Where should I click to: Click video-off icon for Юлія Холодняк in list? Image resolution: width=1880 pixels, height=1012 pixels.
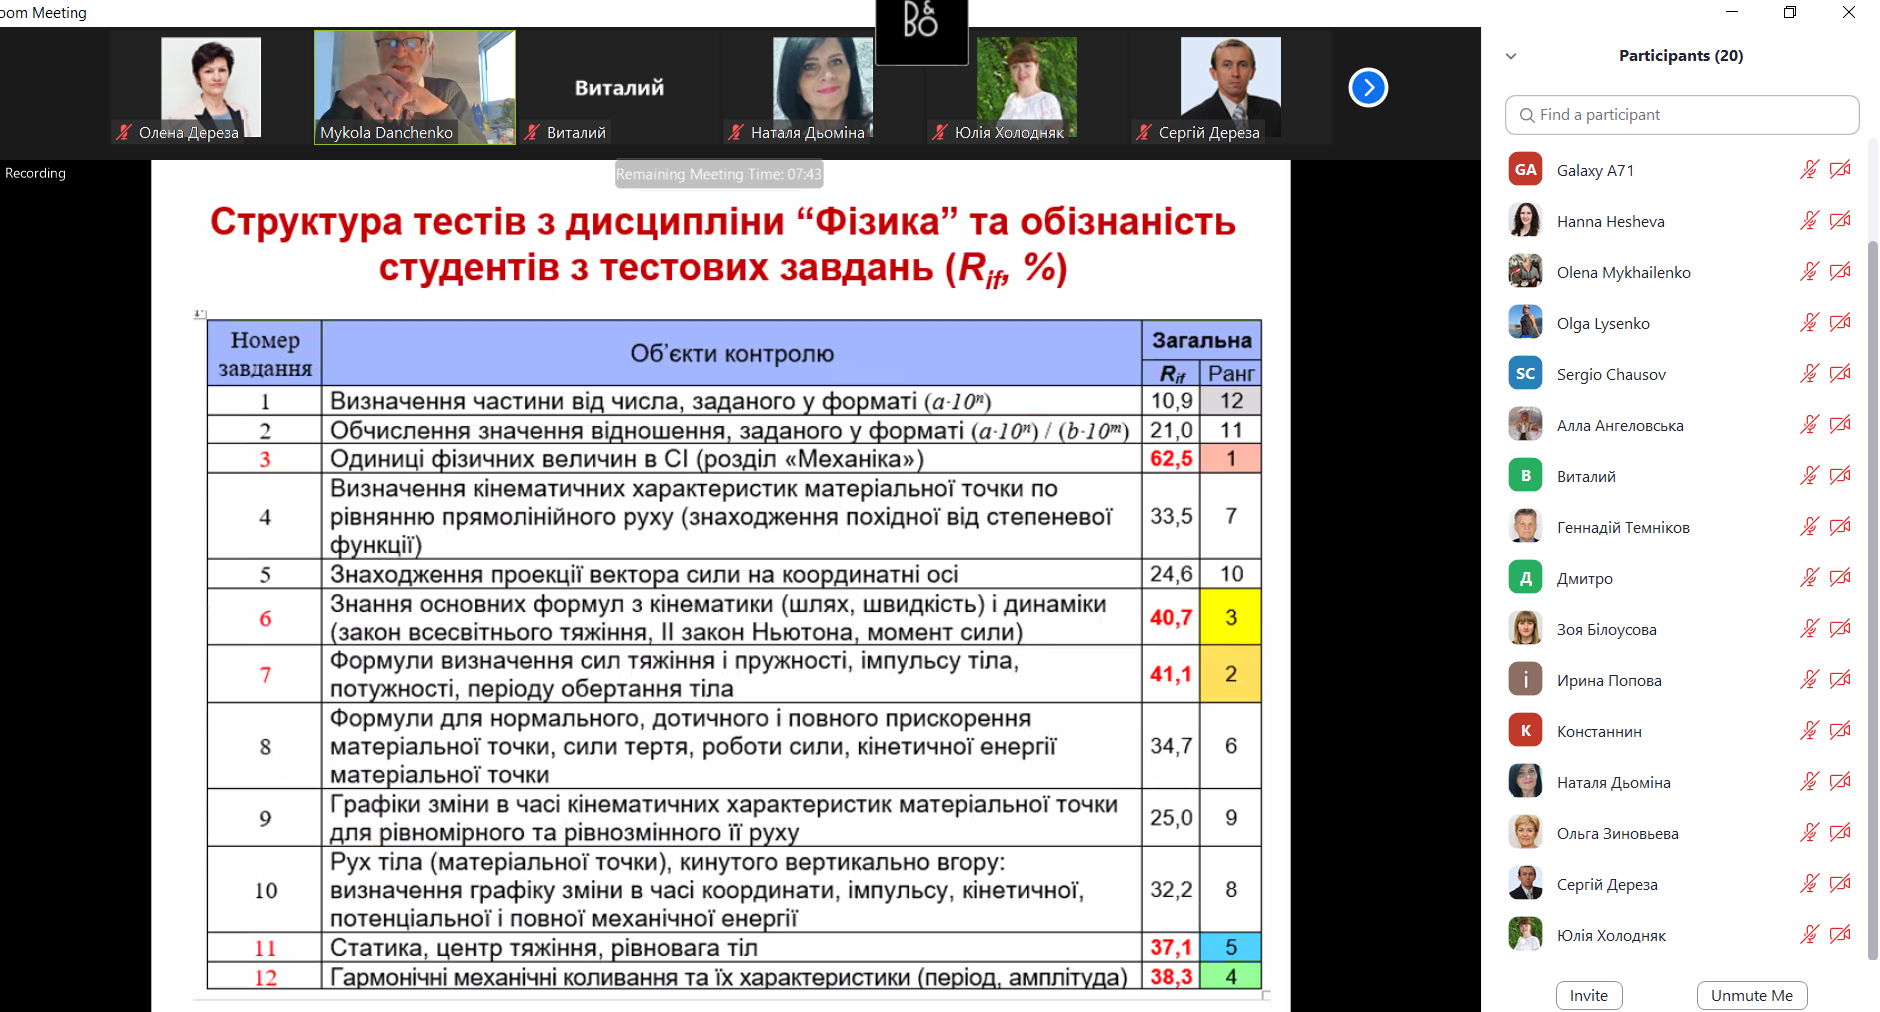[x=1840, y=935]
